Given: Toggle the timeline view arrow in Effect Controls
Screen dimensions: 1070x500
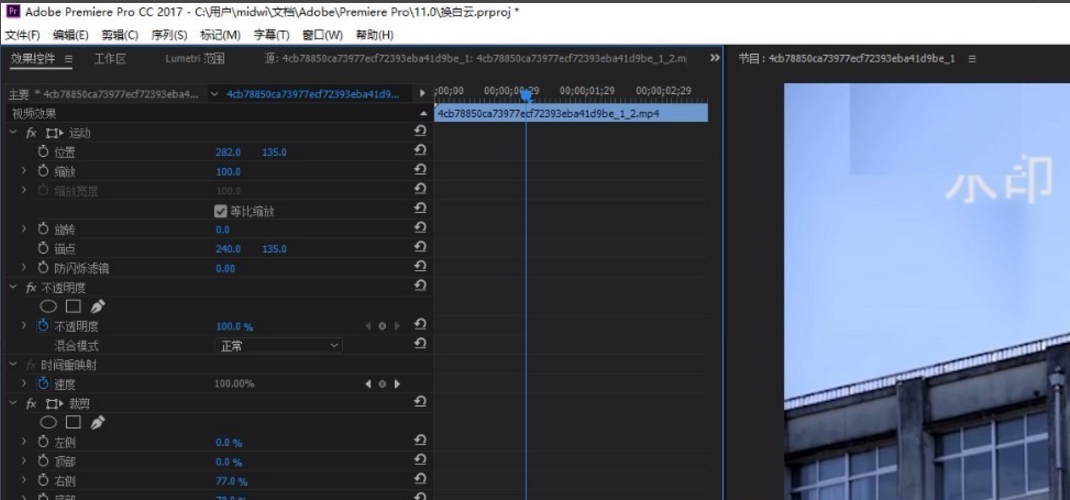Looking at the screenshot, I should click(x=422, y=93).
